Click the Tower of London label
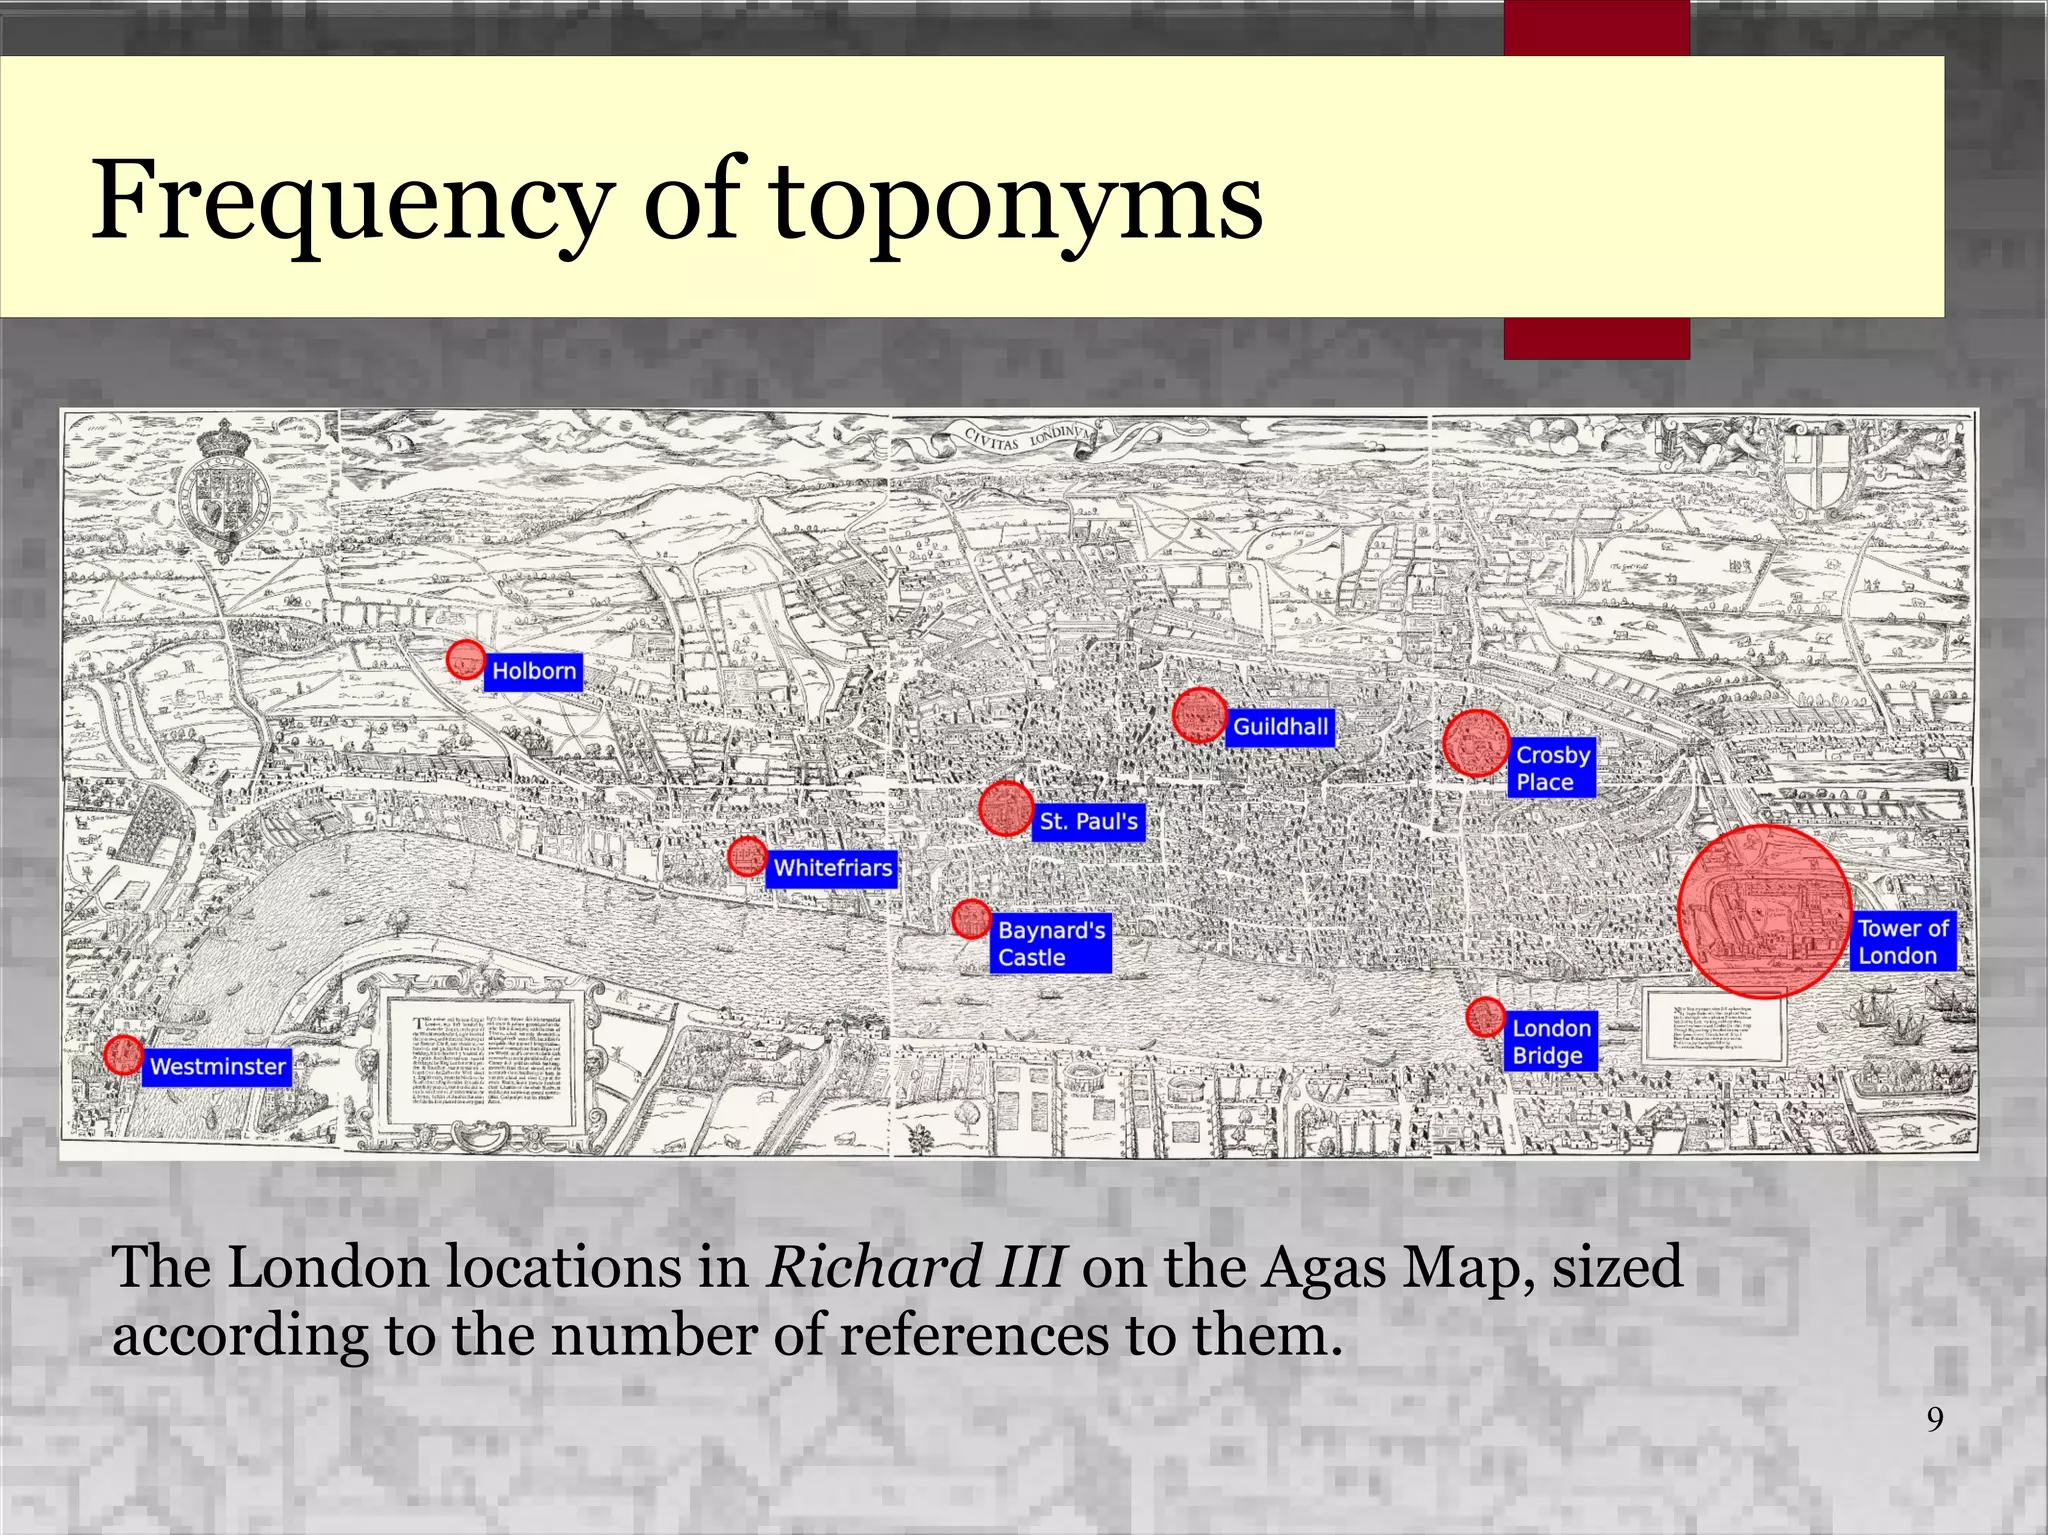Viewport: 2048px width, 1535px height. tap(1903, 941)
